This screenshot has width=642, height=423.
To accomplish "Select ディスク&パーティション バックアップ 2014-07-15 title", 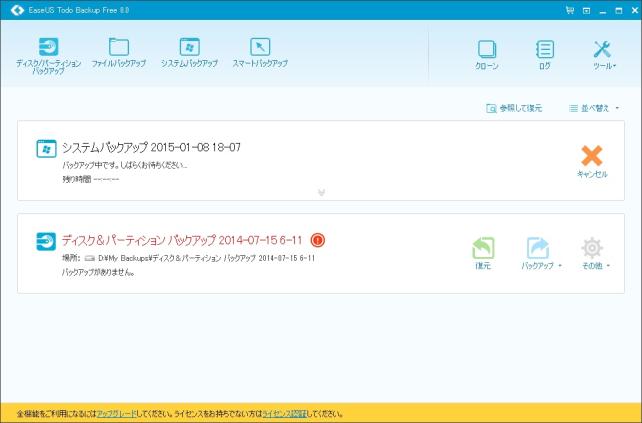I will click(x=182, y=240).
